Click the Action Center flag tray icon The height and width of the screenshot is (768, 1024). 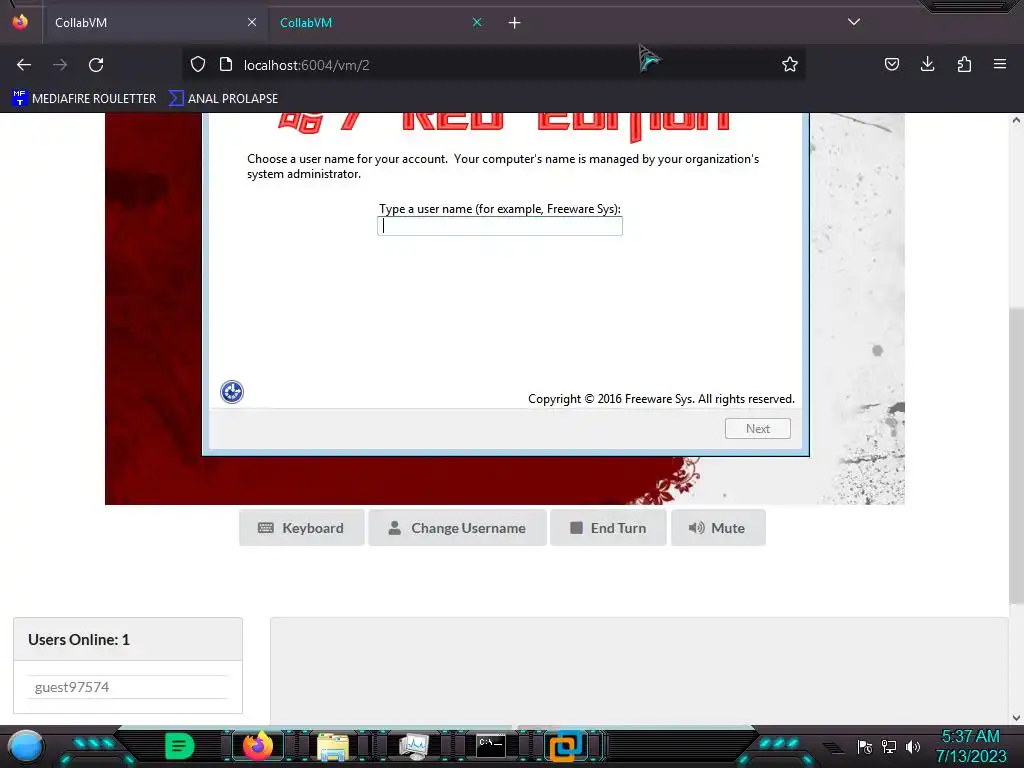865,746
